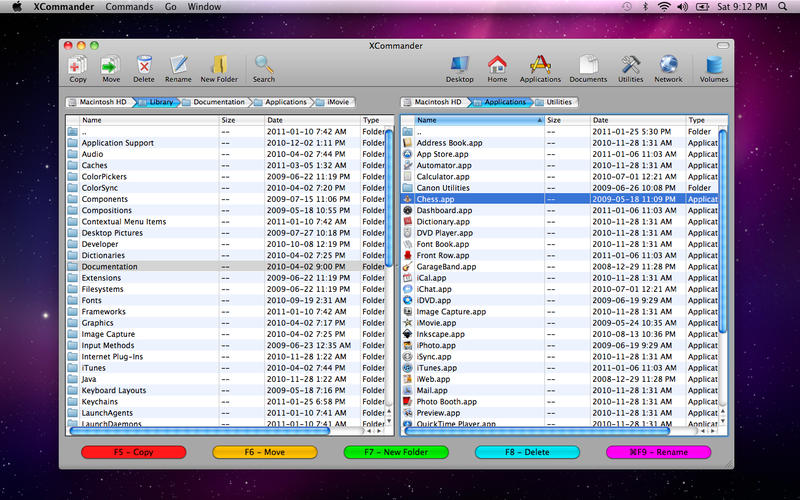Click the Address Book.app icon

pyautogui.click(x=407, y=143)
